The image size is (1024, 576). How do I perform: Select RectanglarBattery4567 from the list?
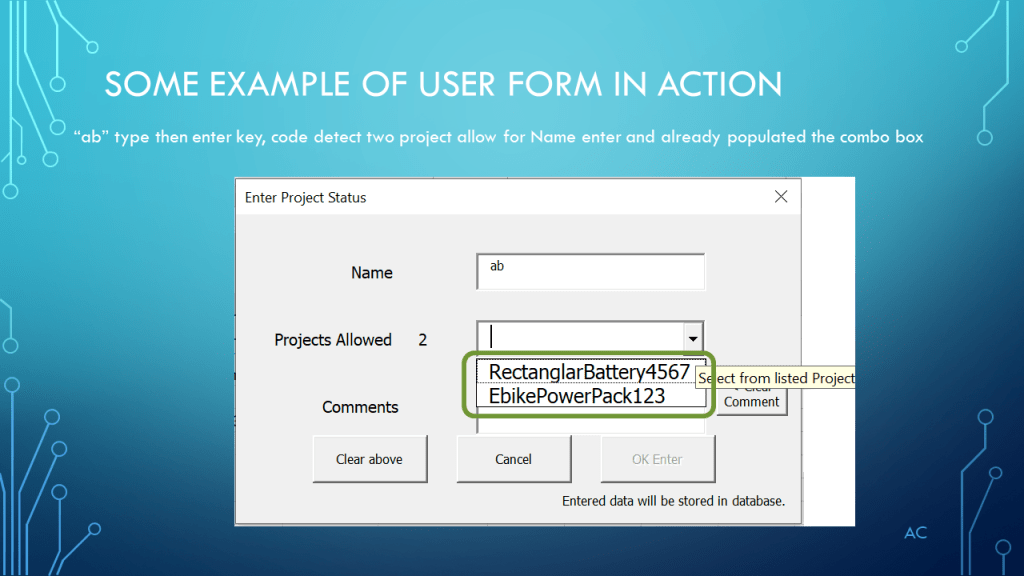pyautogui.click(x=589, y=372)
